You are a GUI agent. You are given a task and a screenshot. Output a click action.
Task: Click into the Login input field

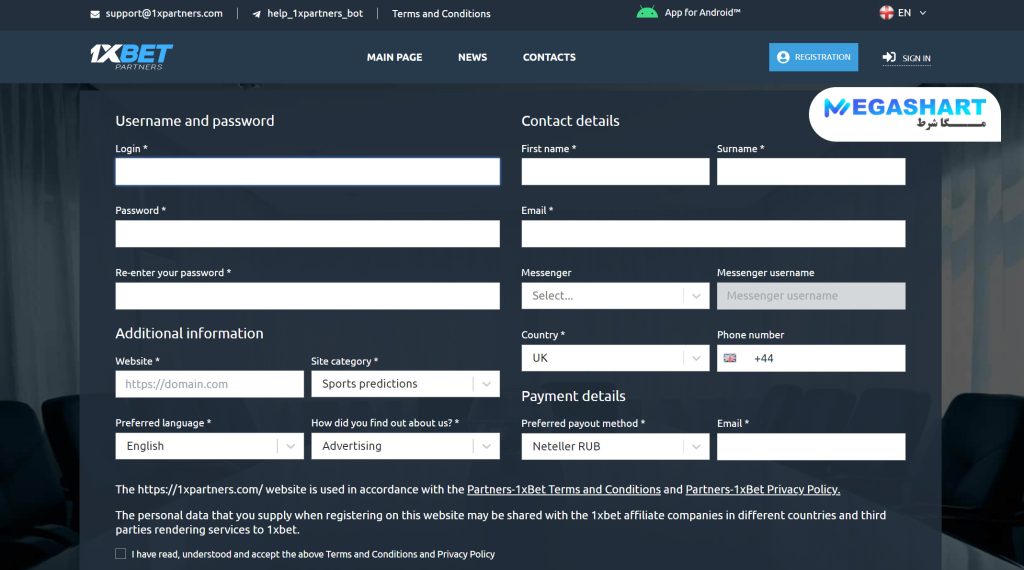tap(307, 172)
